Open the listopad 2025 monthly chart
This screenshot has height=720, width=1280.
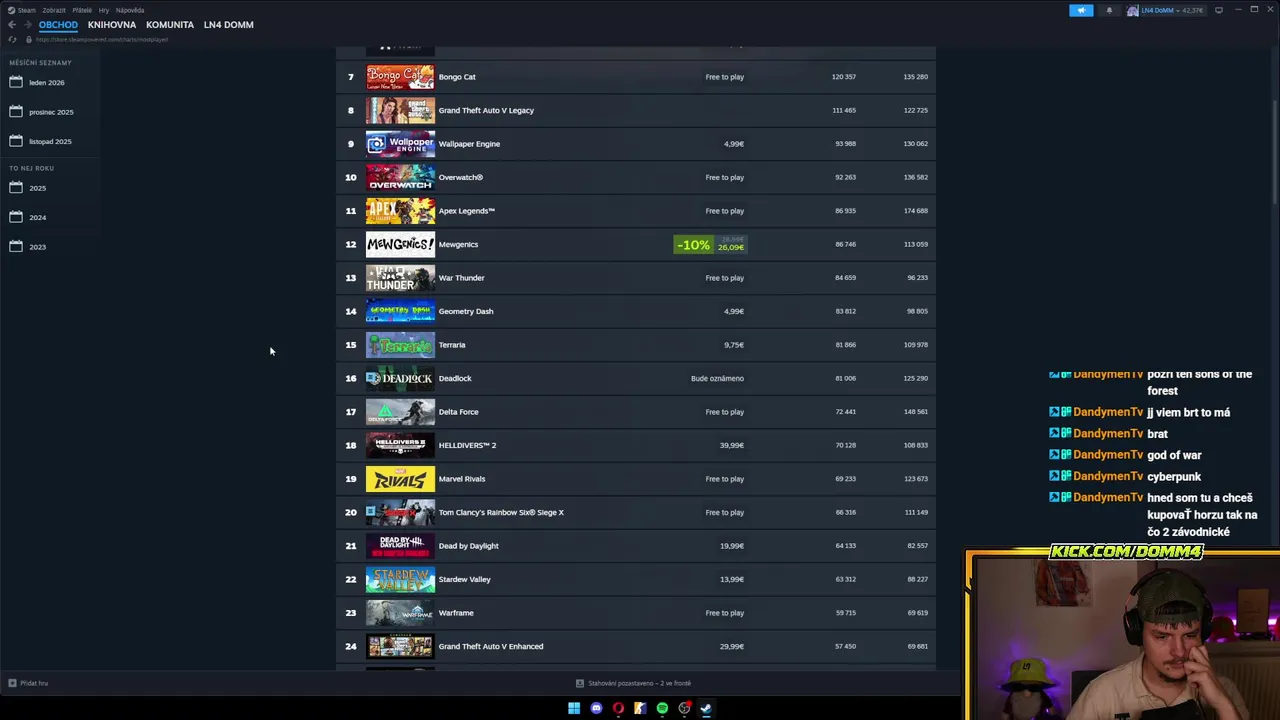[50, 141]
